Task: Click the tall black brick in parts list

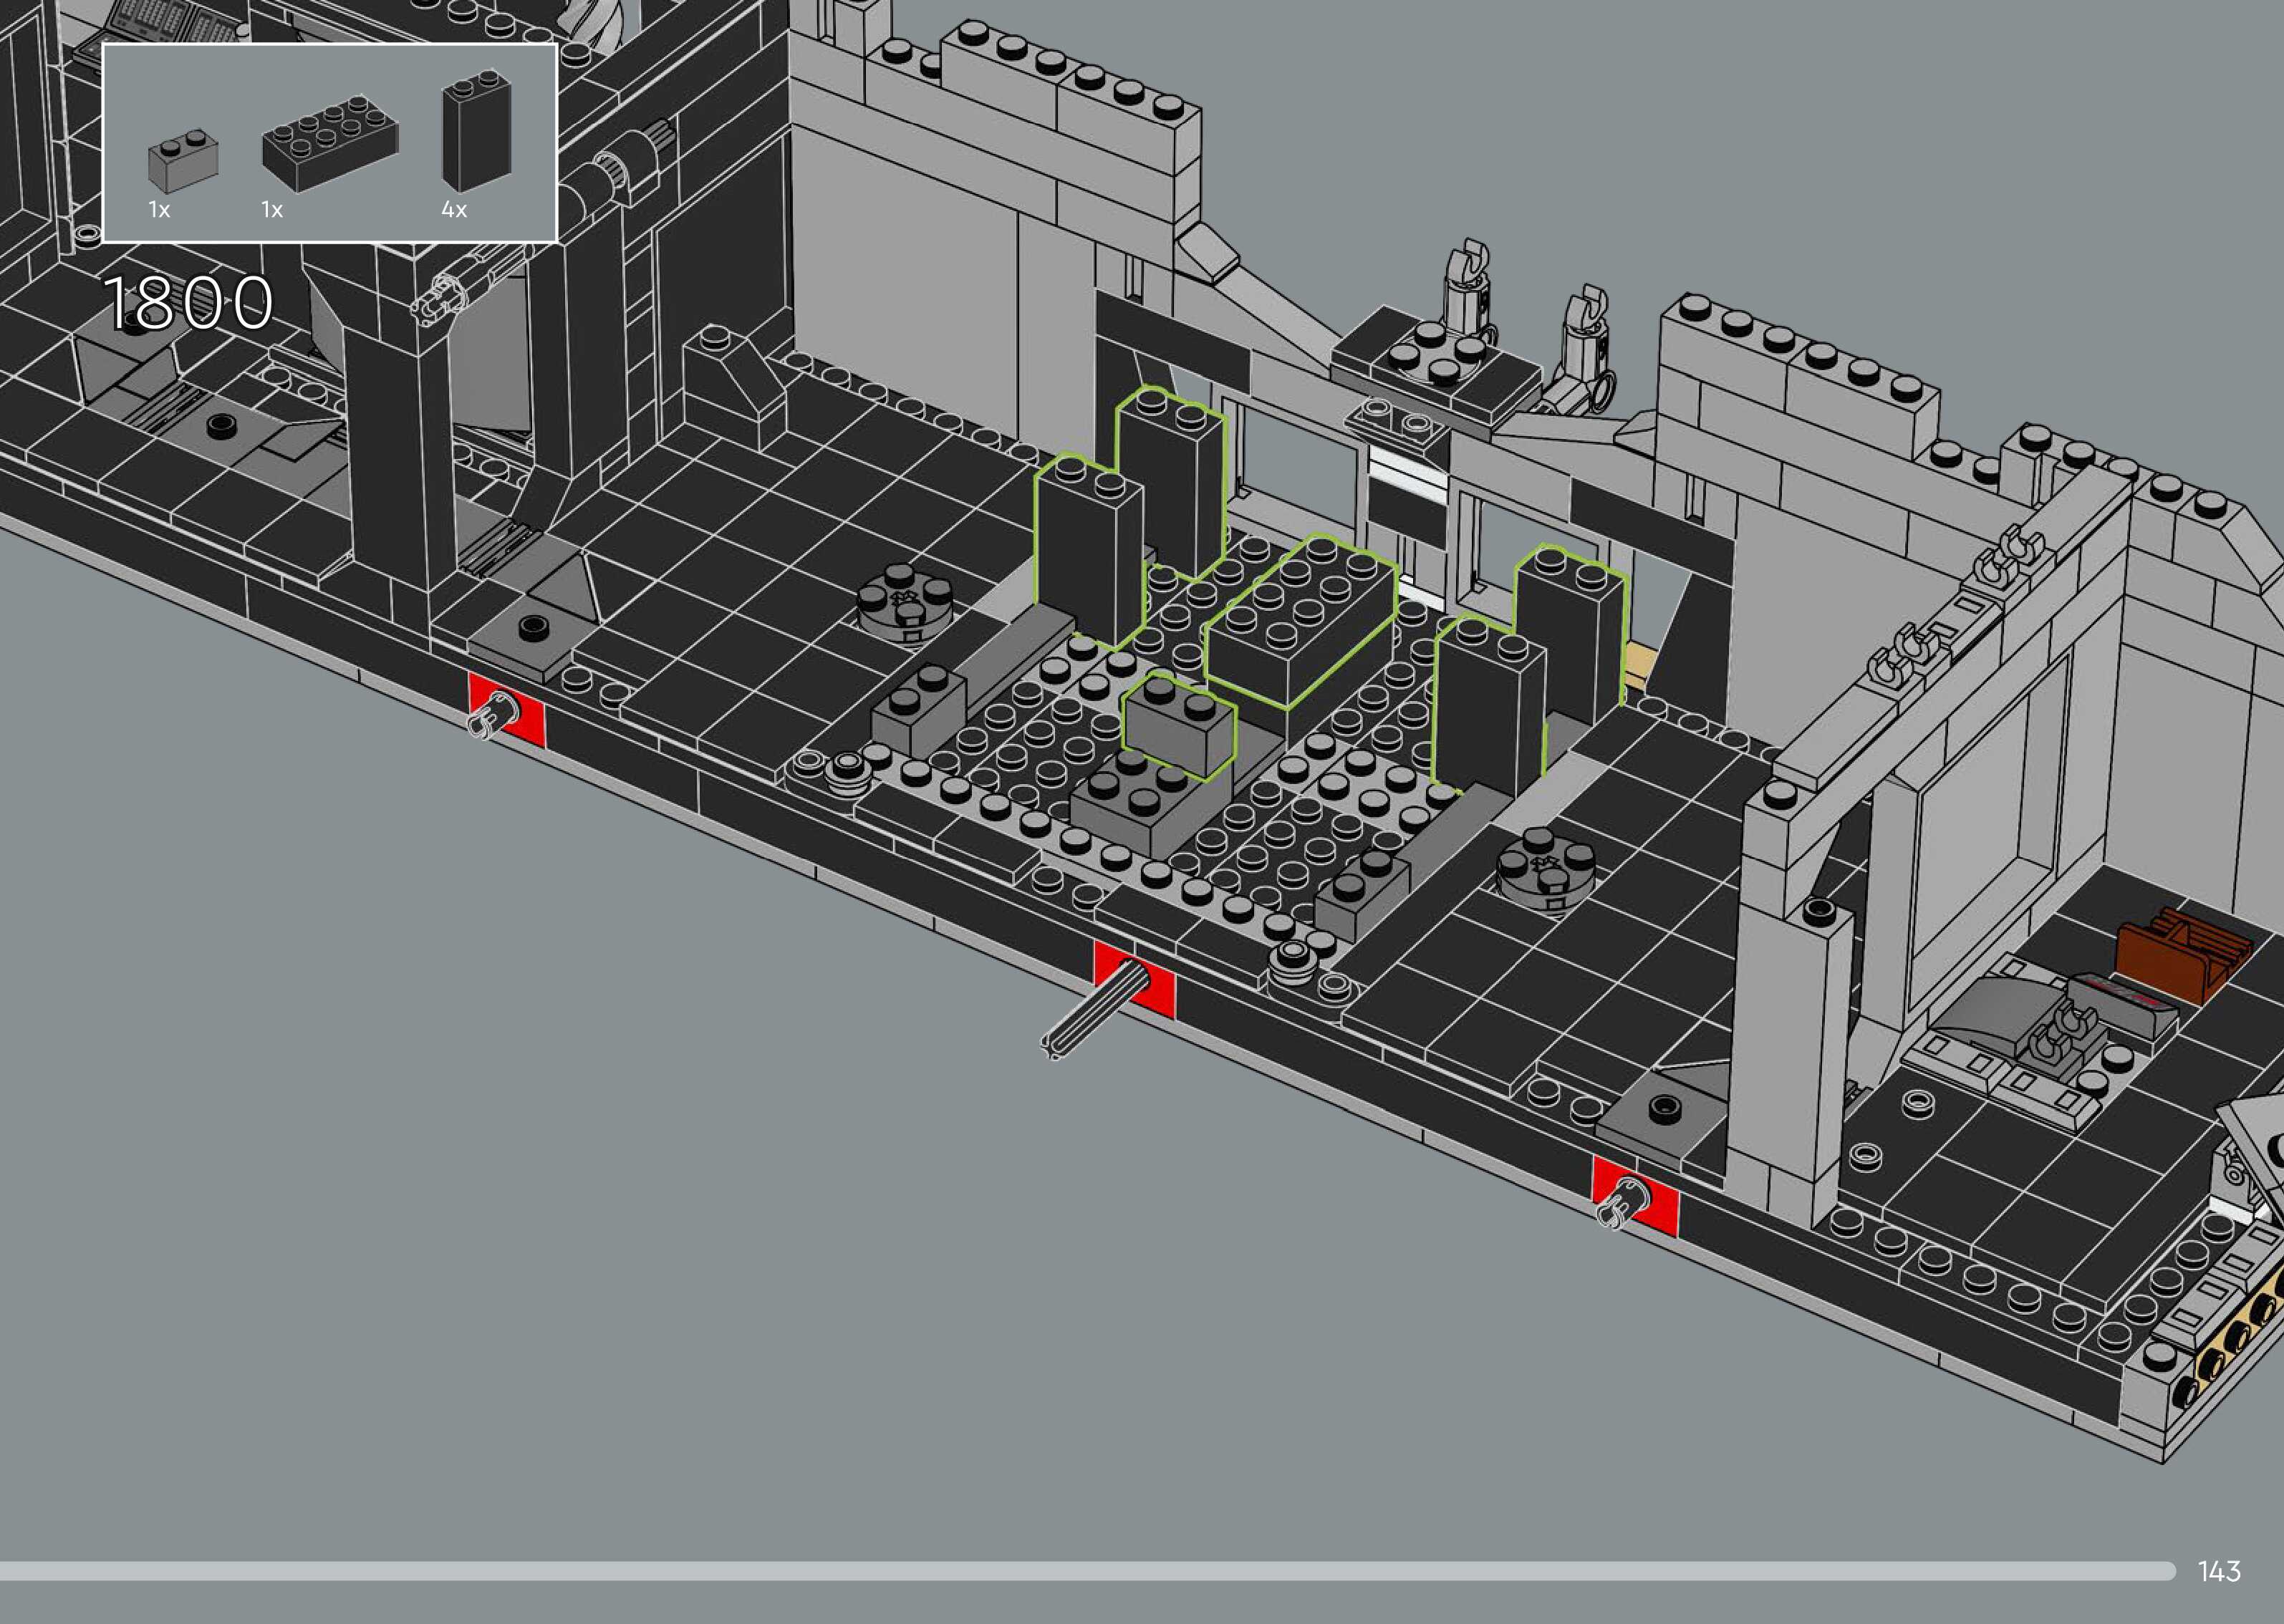Action: pos(477,131)
